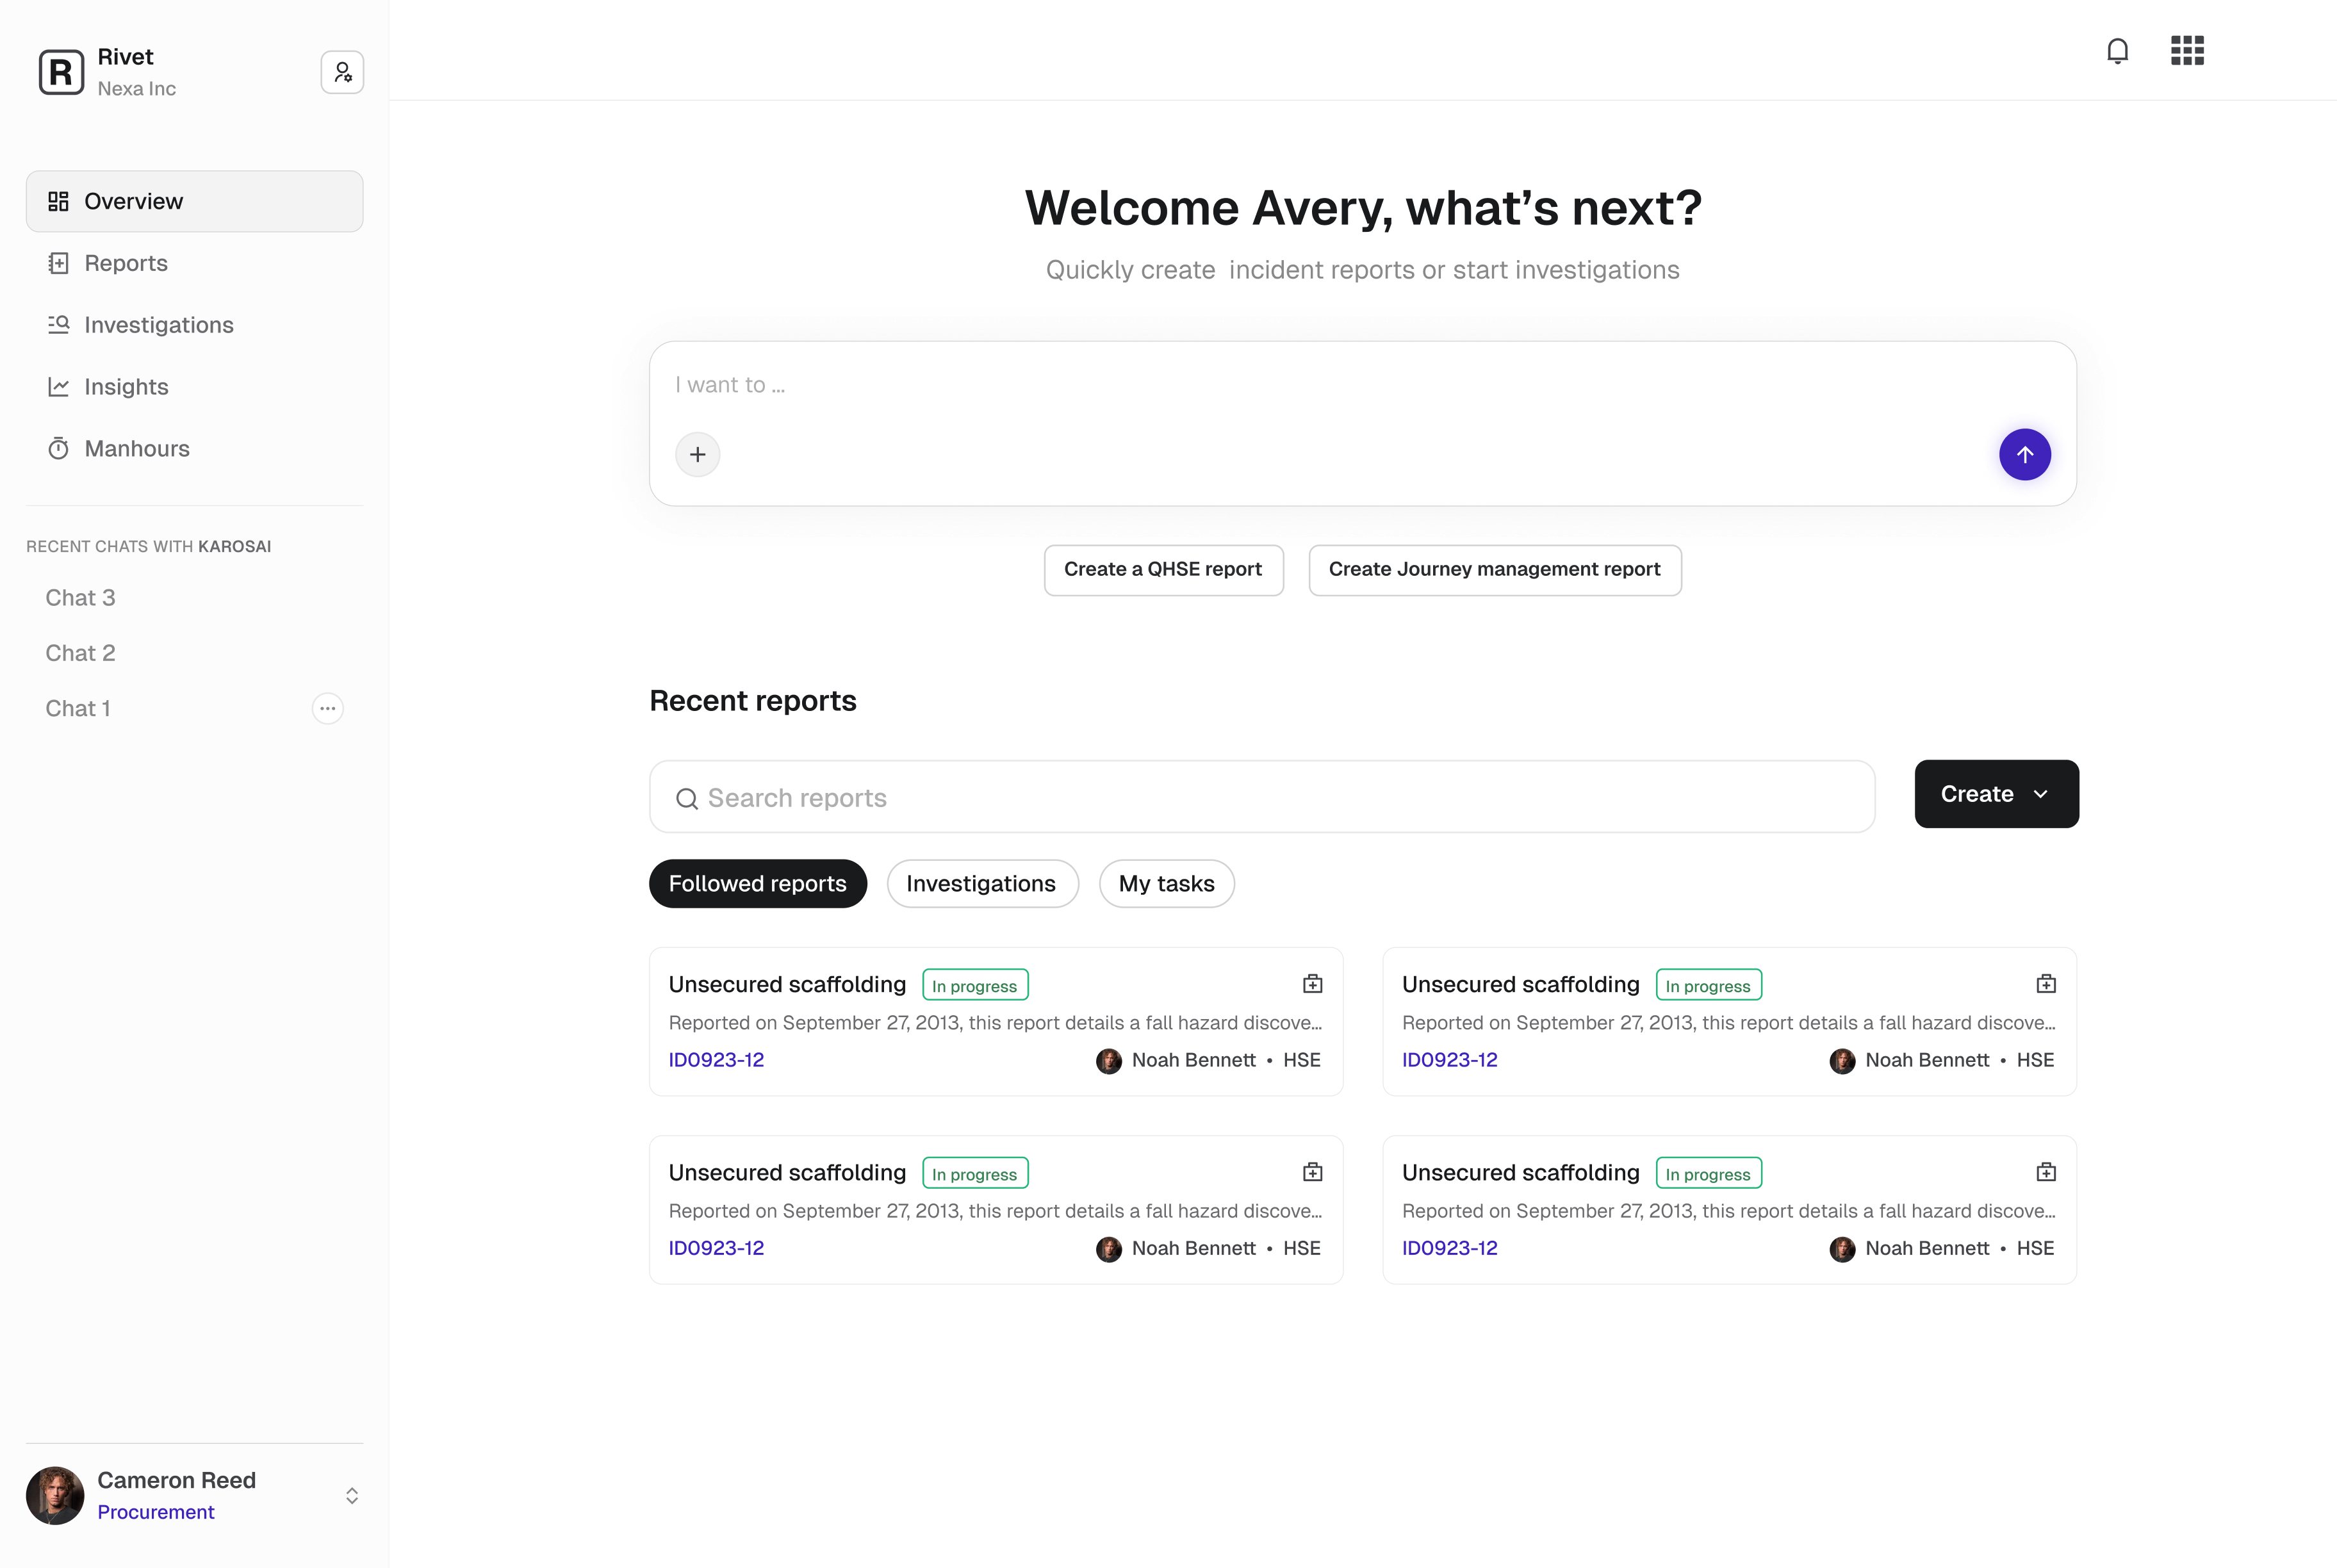Open ID0923-12 link on the top-left card
Screen dimensions: 2337x1568
[x=716, y=1060]
